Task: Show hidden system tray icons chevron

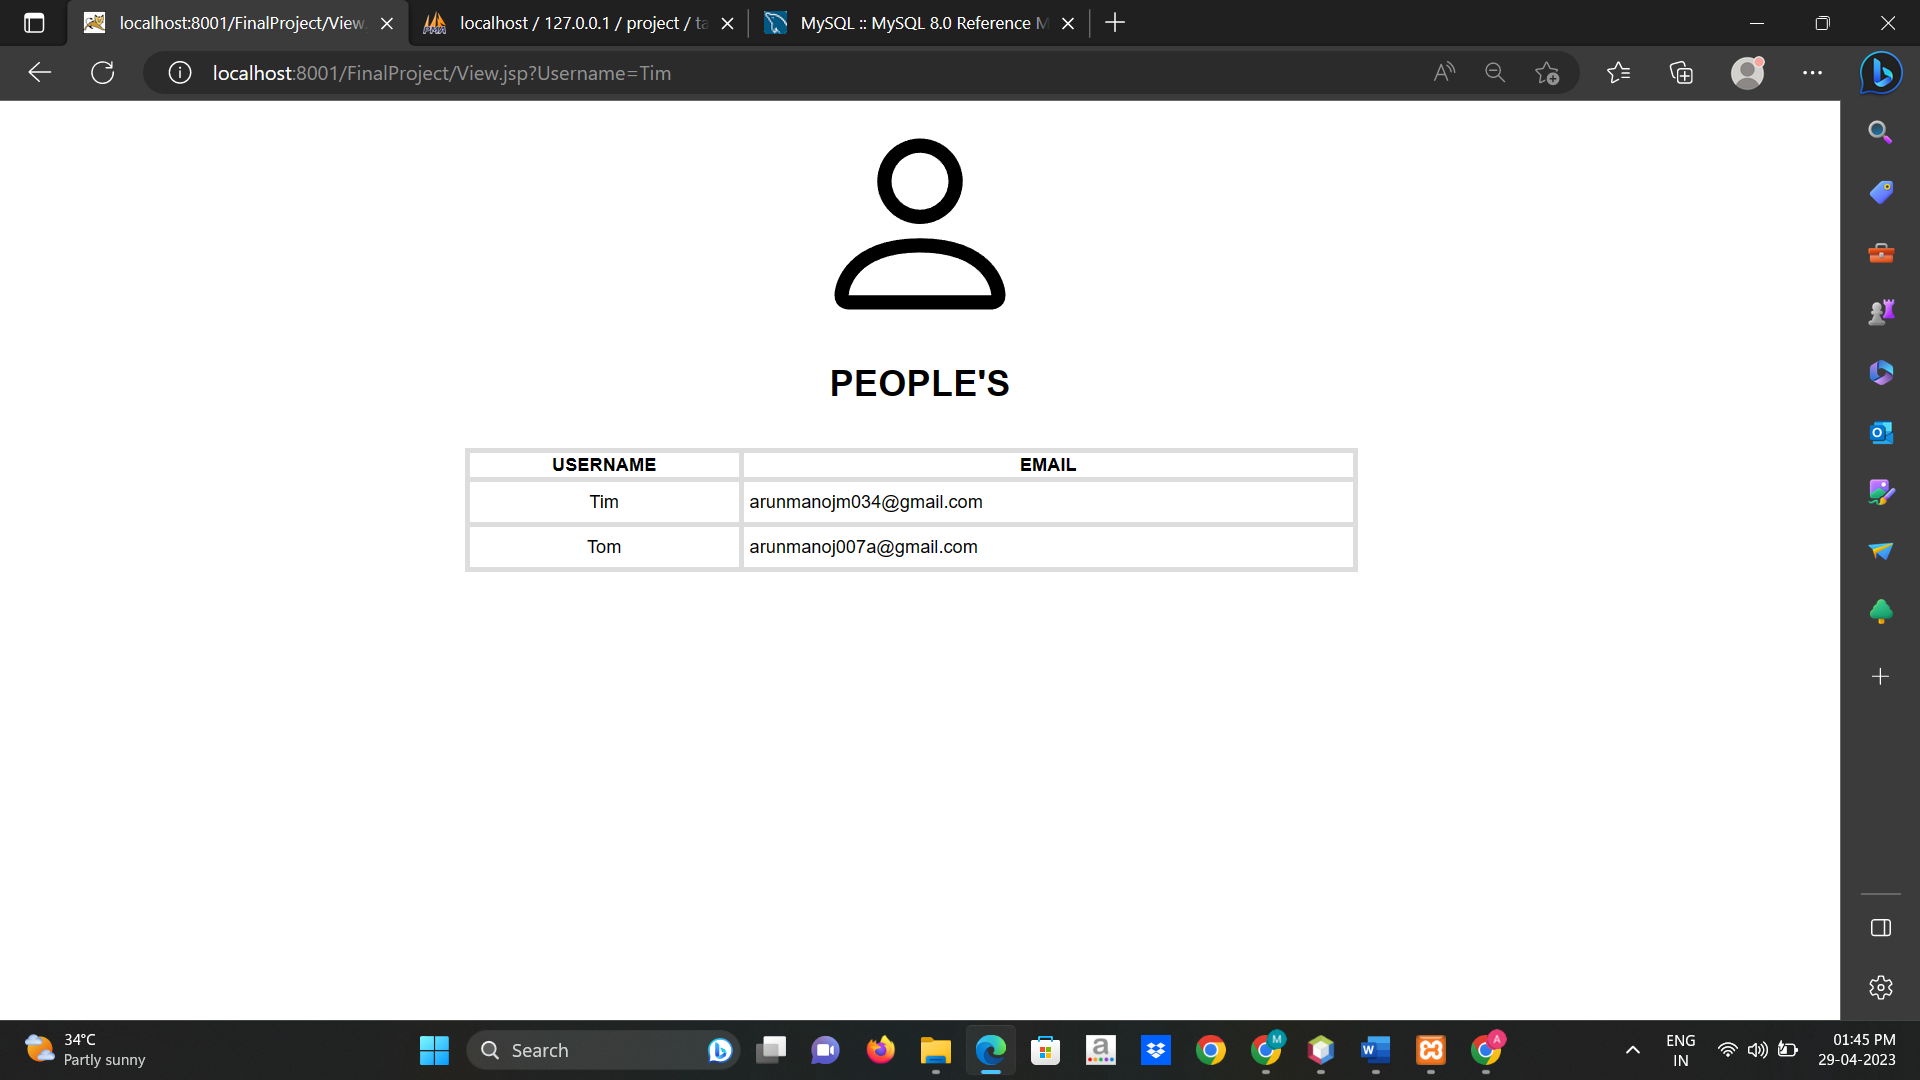Action: (x=1632, y=1050)
